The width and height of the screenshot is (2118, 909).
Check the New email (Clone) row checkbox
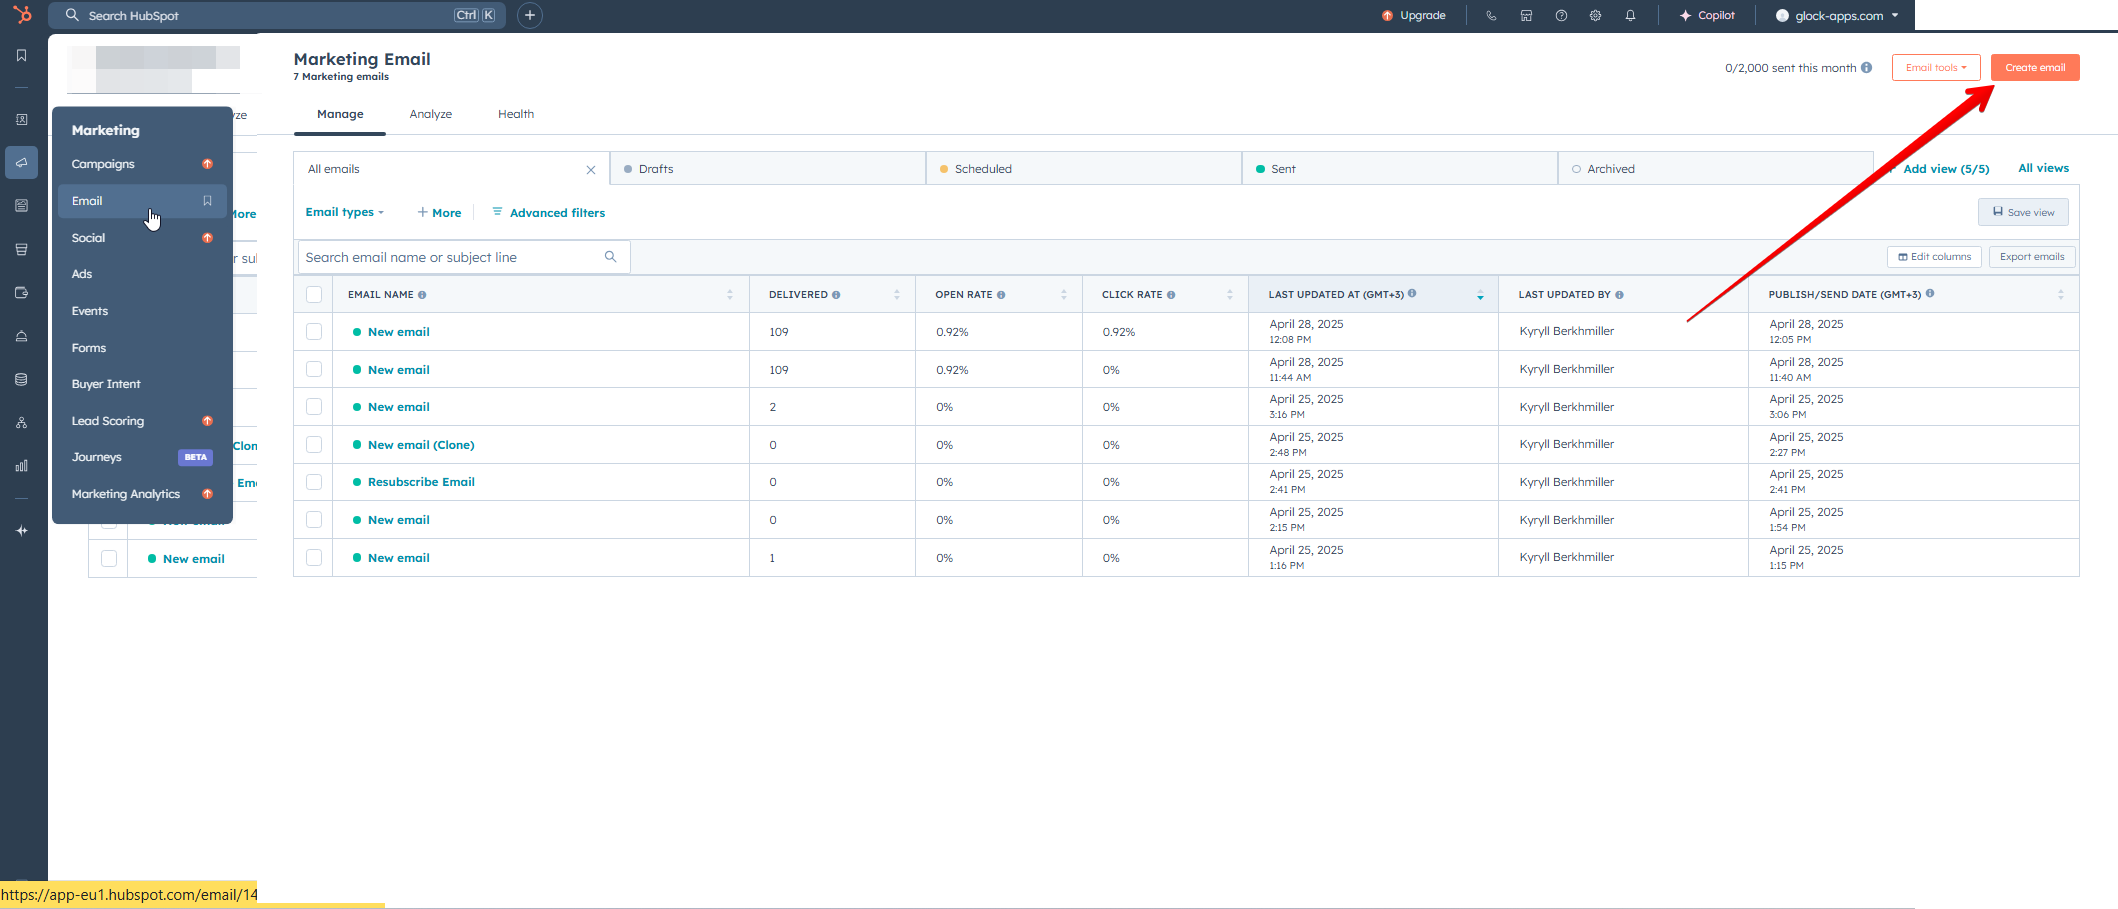314,444
